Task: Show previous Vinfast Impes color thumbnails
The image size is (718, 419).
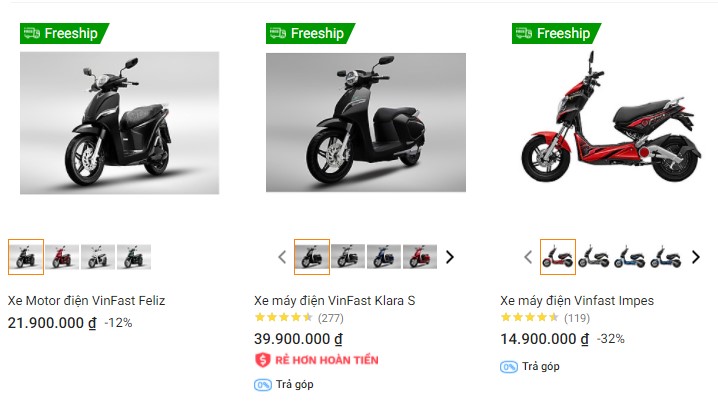Action: [528, 257]
